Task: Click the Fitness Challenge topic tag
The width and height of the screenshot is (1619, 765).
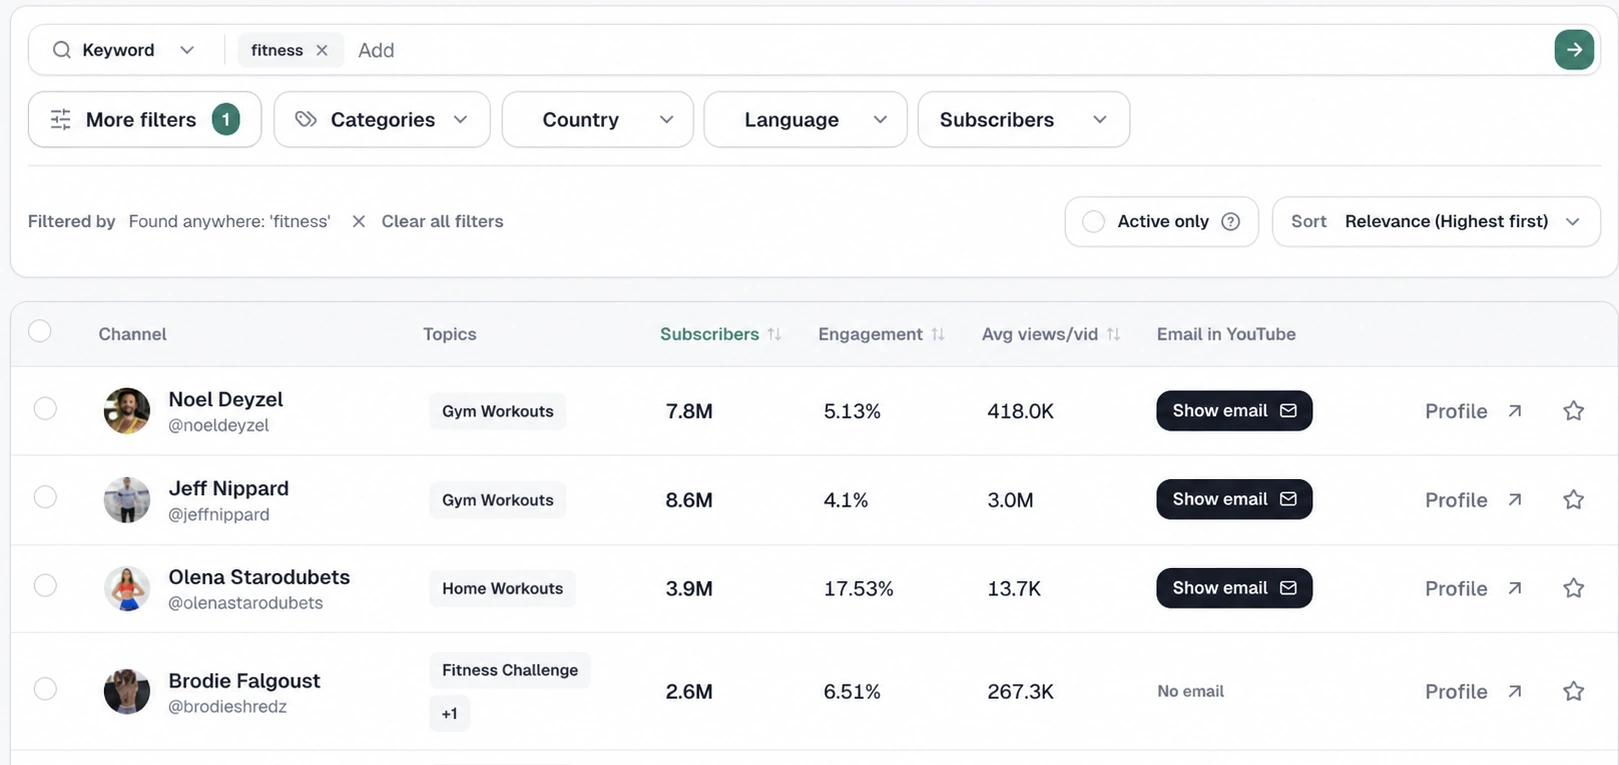Action: (510, 670)
